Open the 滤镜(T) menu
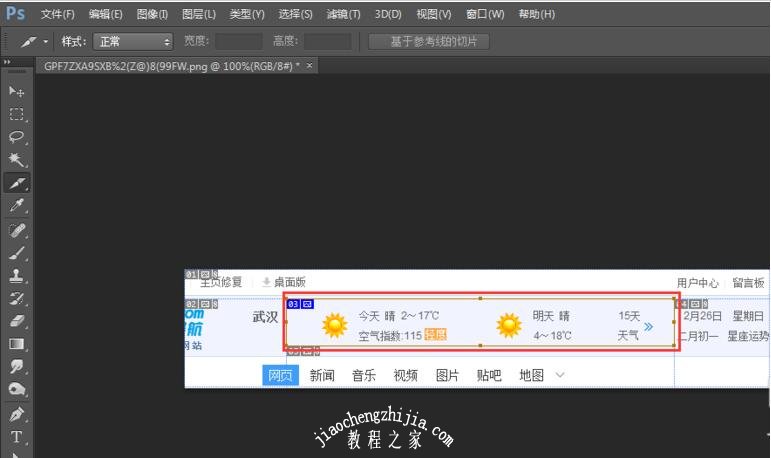771x458 pixels. 343,14
